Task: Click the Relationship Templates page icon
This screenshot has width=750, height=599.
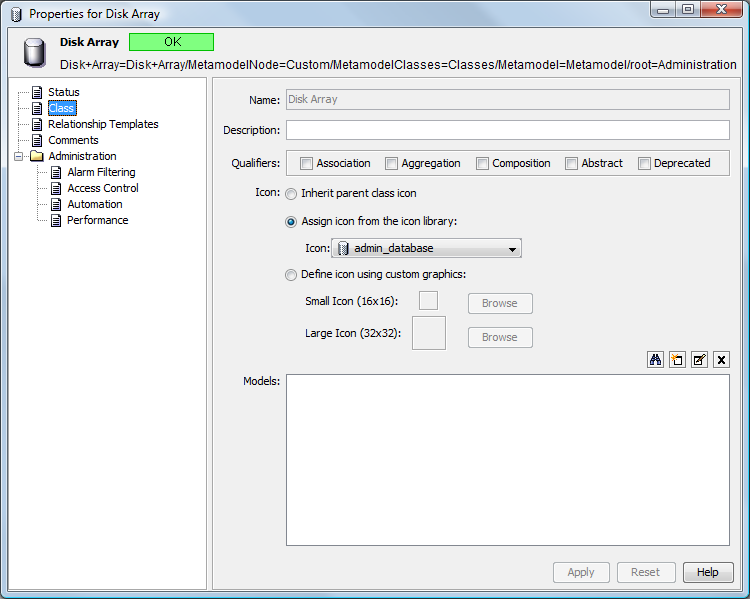Action: tap(37, 124)
